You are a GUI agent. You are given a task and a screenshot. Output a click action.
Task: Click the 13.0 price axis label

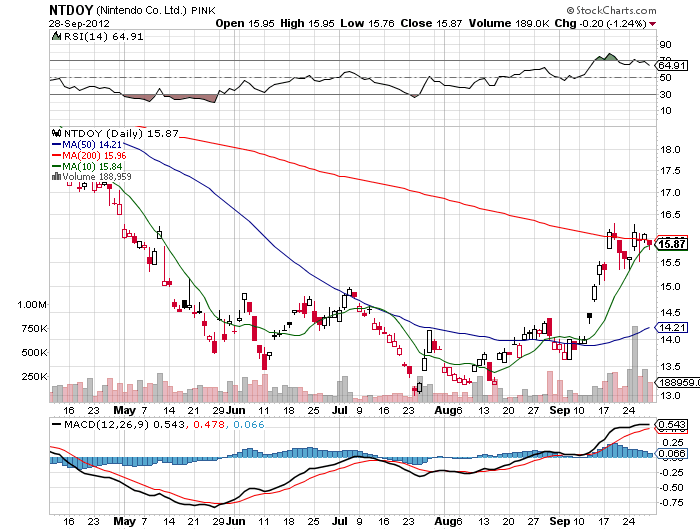click(670, 395)
